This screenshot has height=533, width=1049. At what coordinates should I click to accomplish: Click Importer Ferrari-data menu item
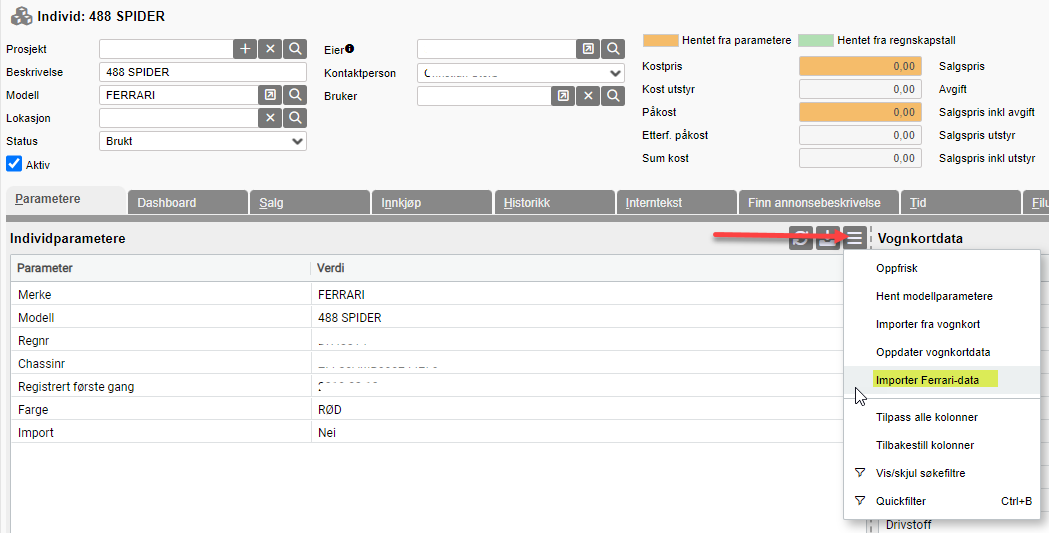[942, 380]
